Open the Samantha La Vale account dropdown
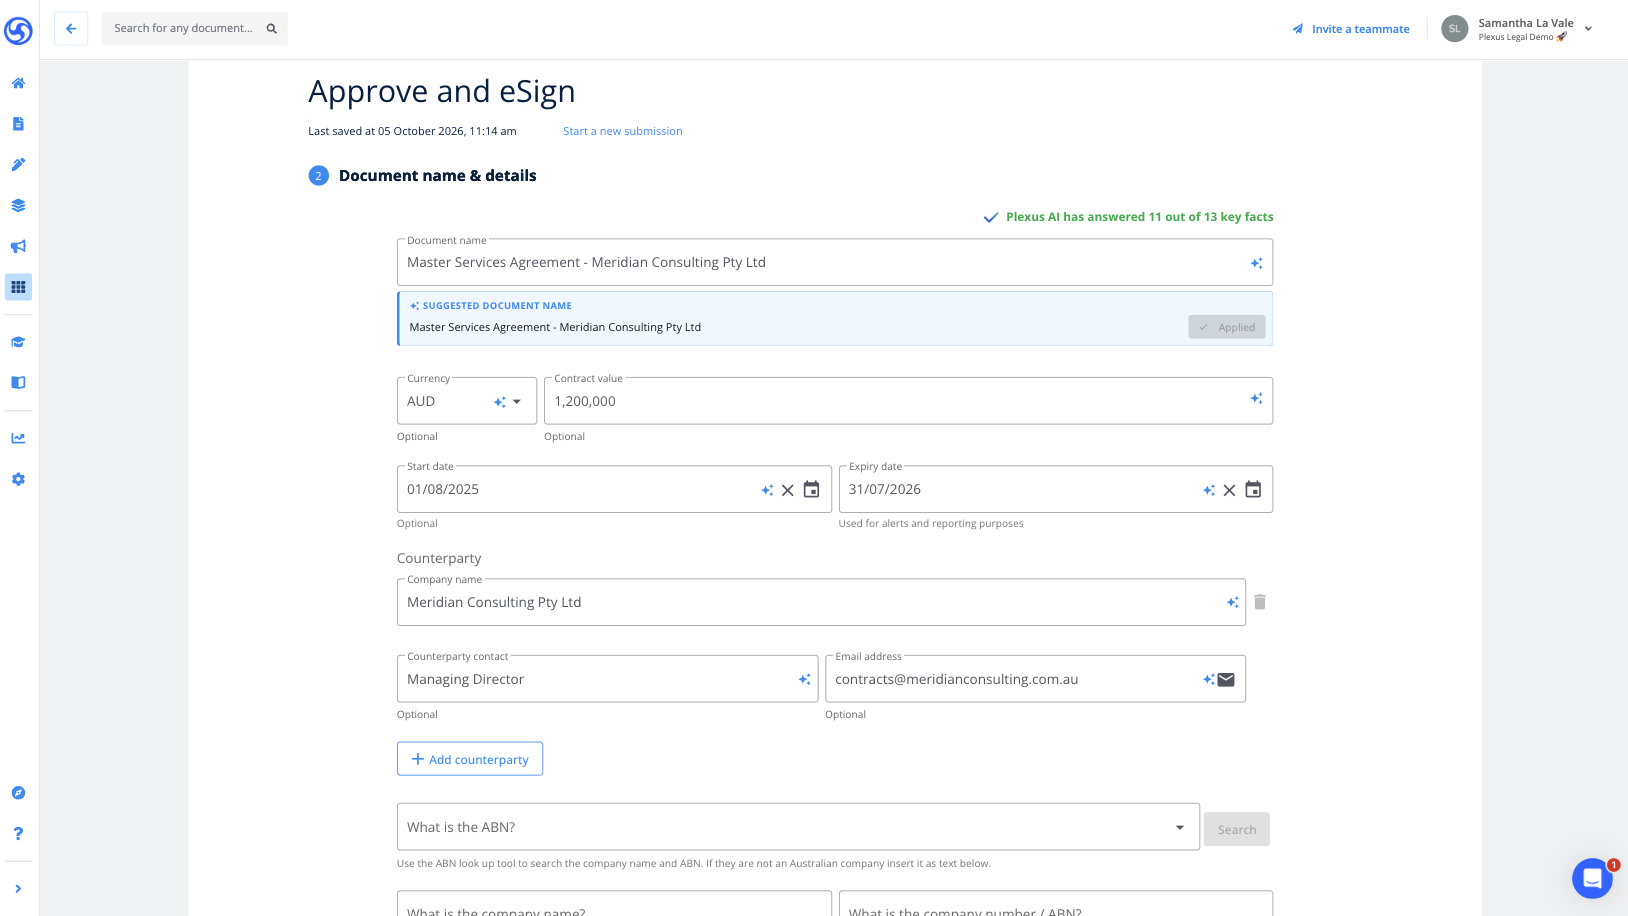The width and height of the screenshot is (1628, 916). (x=1517, y=29)
